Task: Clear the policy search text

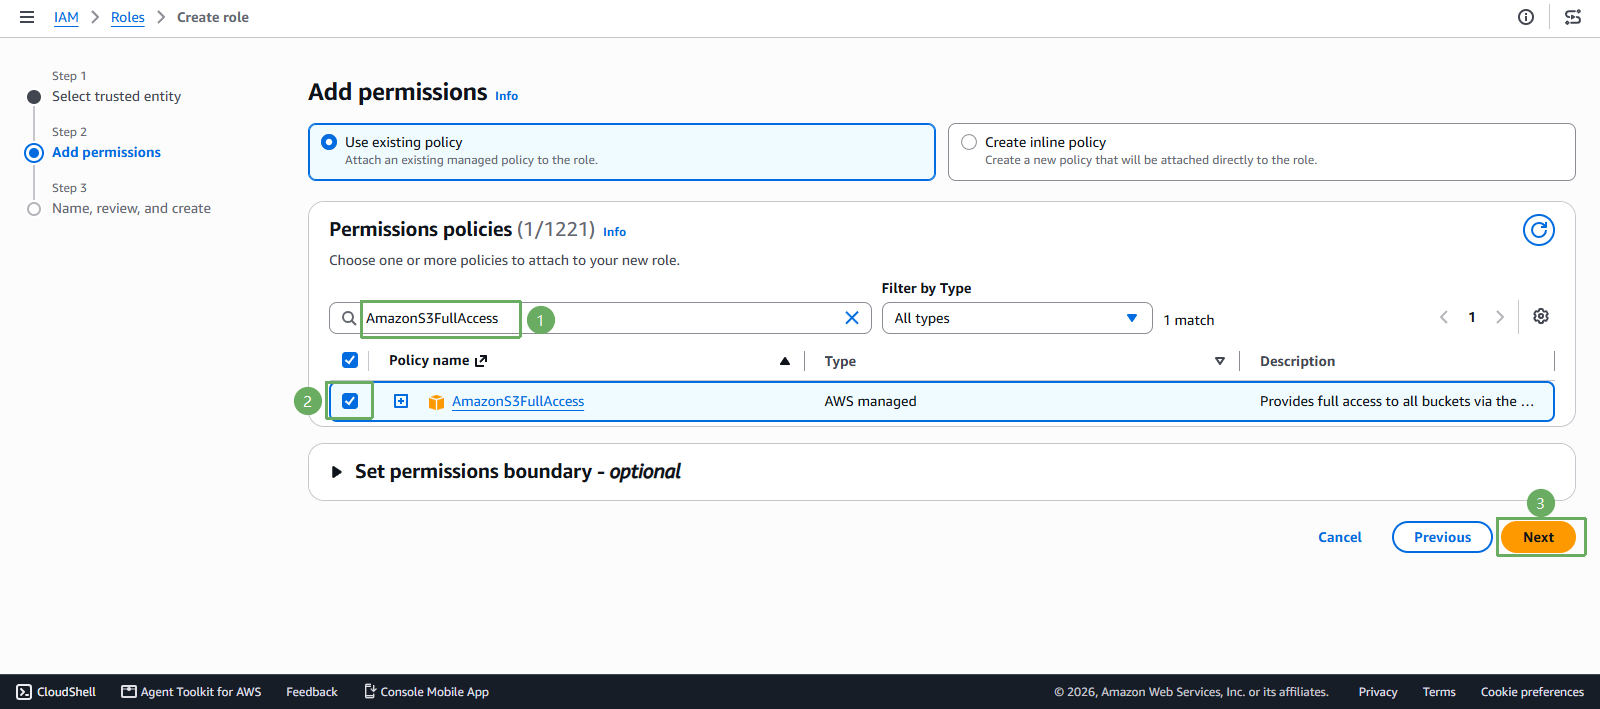Action: pyautogui.click(x=852, y=318)
